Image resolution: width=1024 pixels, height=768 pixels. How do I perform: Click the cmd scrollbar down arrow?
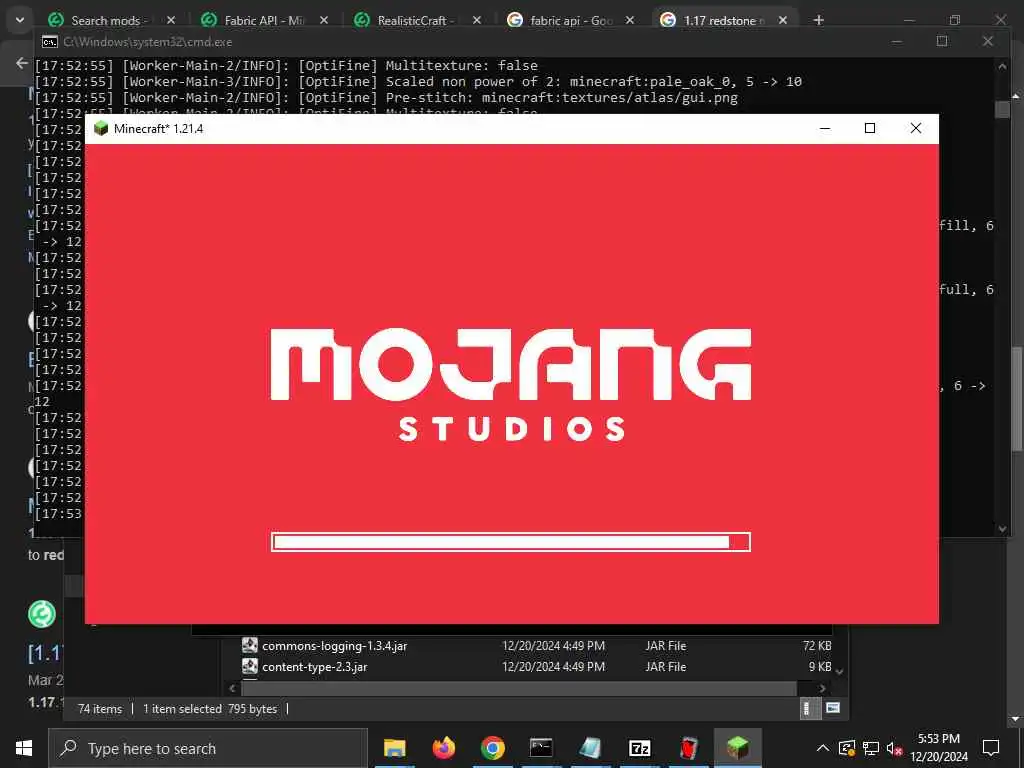1002,529
